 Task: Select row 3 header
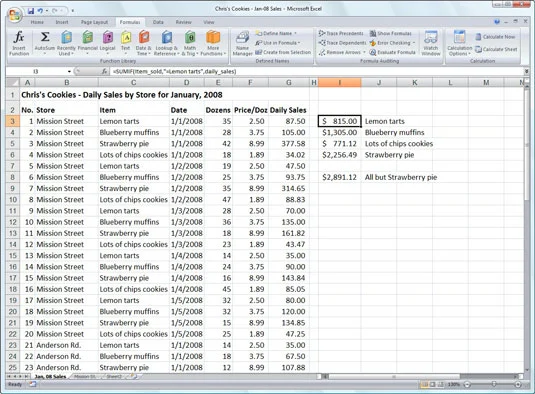click(x=13, y=121)
